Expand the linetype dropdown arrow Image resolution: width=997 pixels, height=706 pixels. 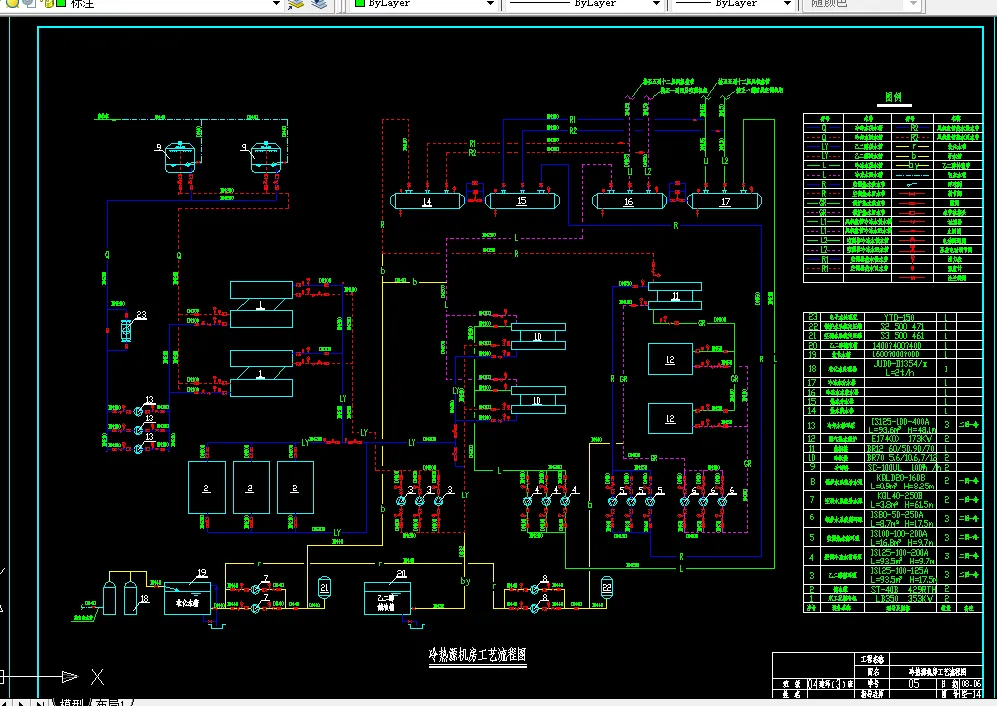tap(657, 4)
